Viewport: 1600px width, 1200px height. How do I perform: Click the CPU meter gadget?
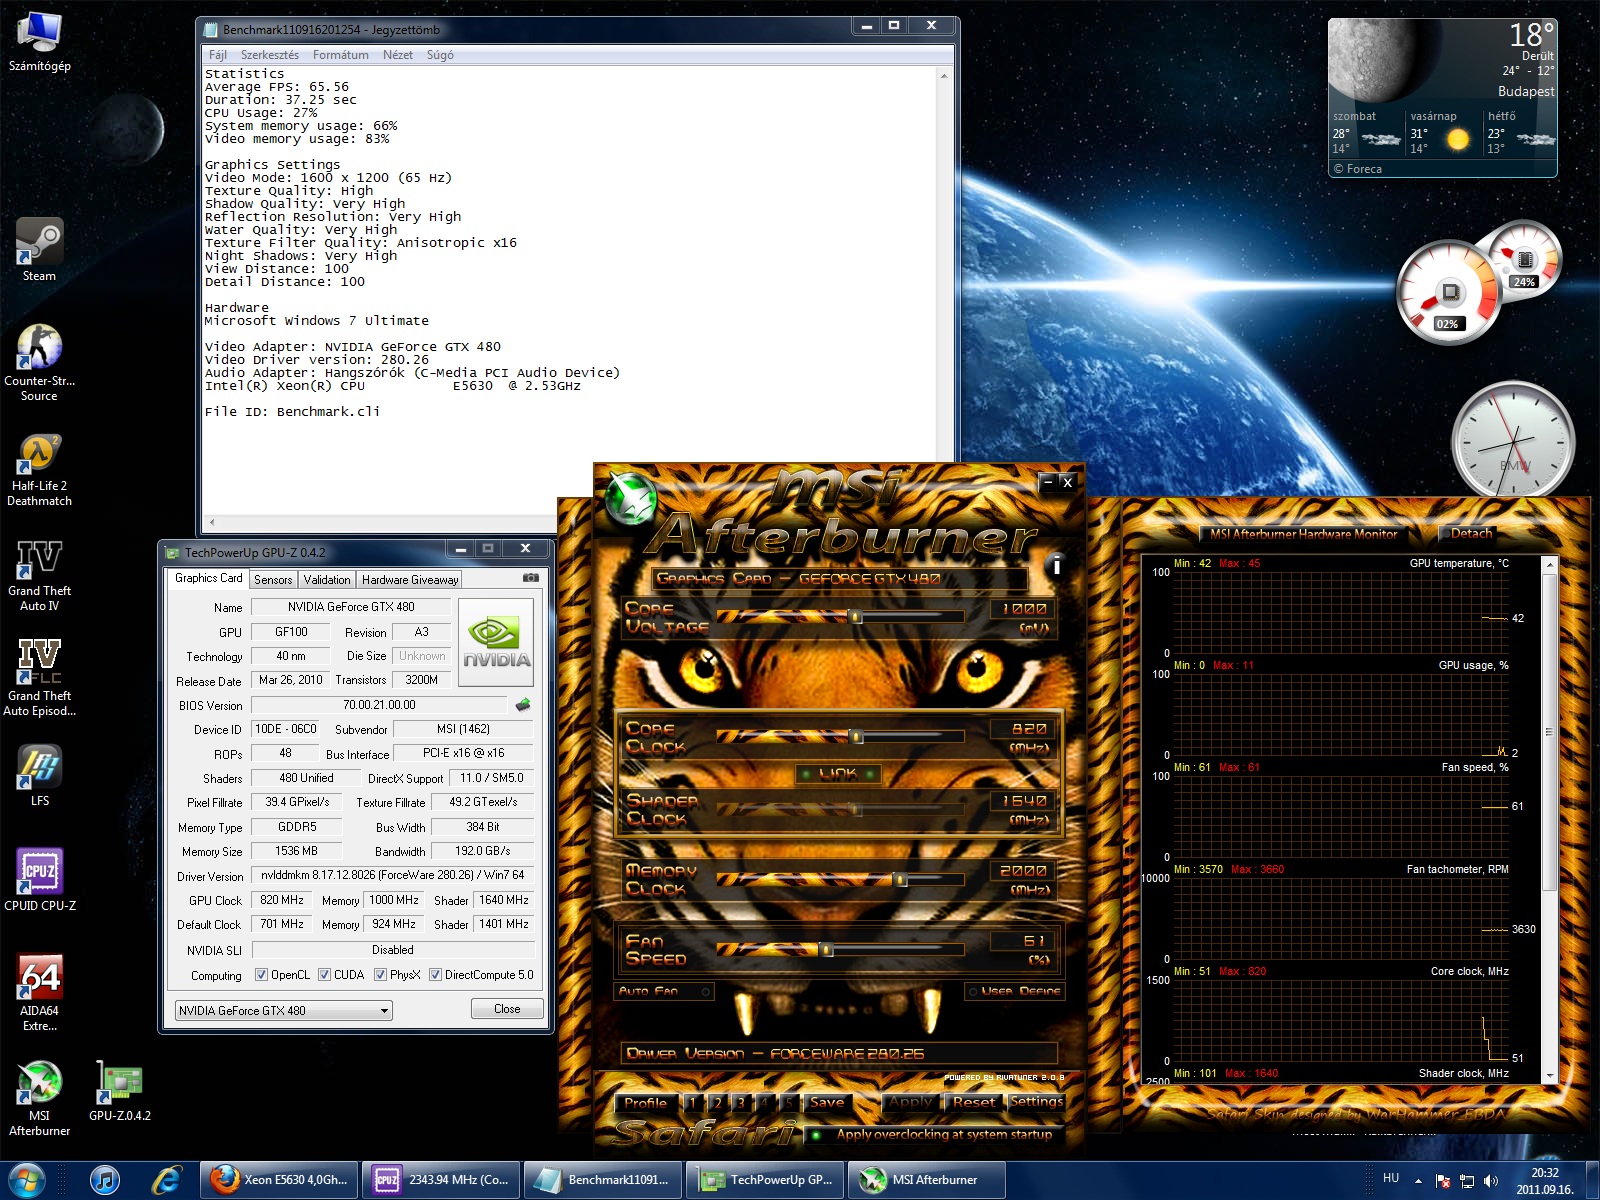coord(1449,293)
